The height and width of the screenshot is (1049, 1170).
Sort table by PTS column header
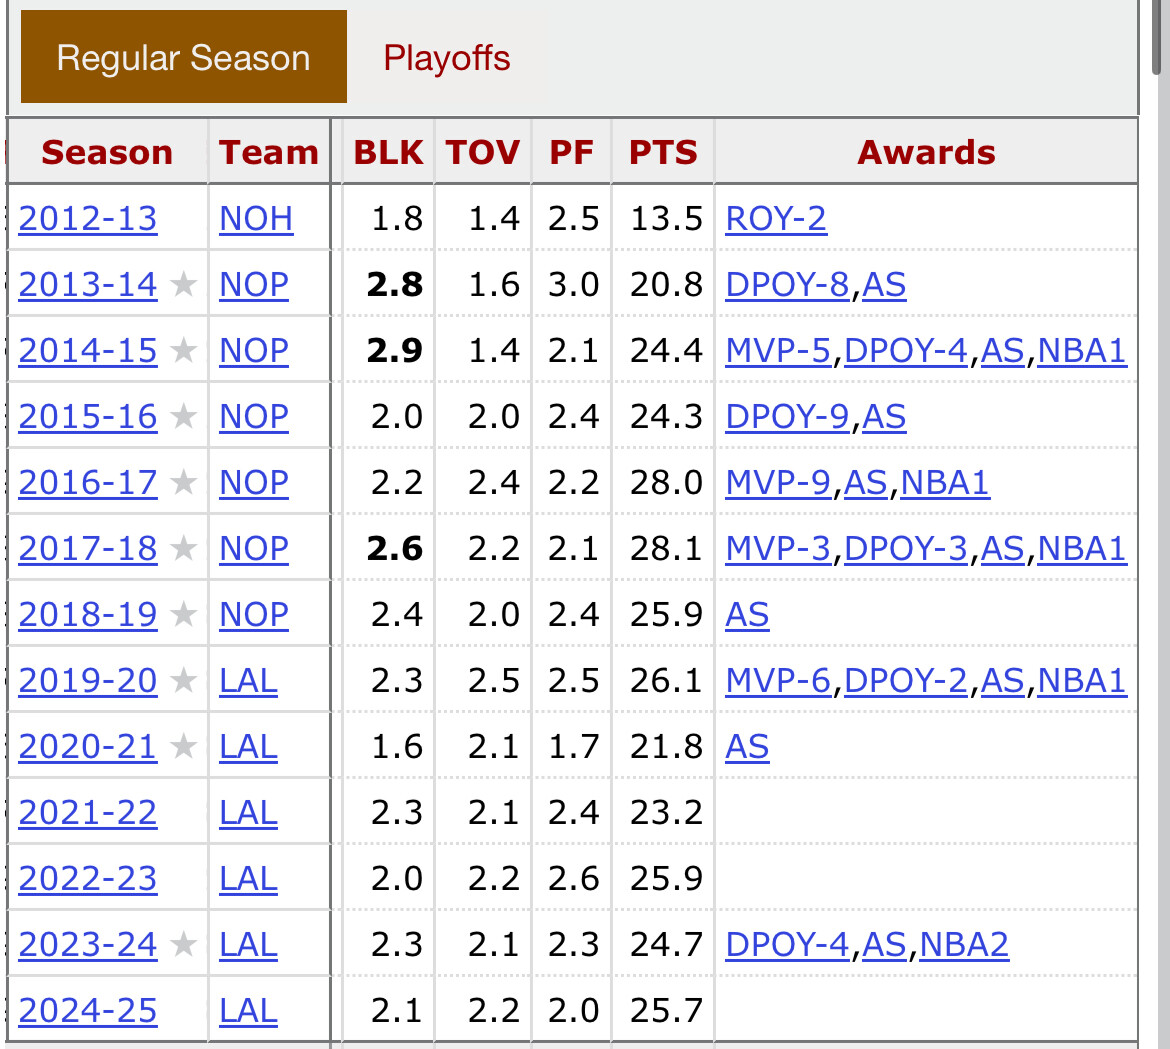click(663, 152)
